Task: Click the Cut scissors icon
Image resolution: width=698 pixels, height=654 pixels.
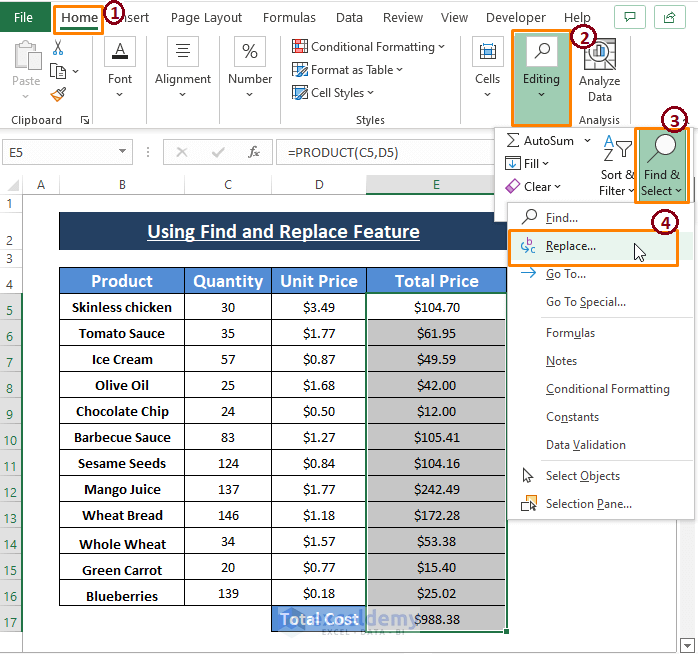Action: coord(58,47)
